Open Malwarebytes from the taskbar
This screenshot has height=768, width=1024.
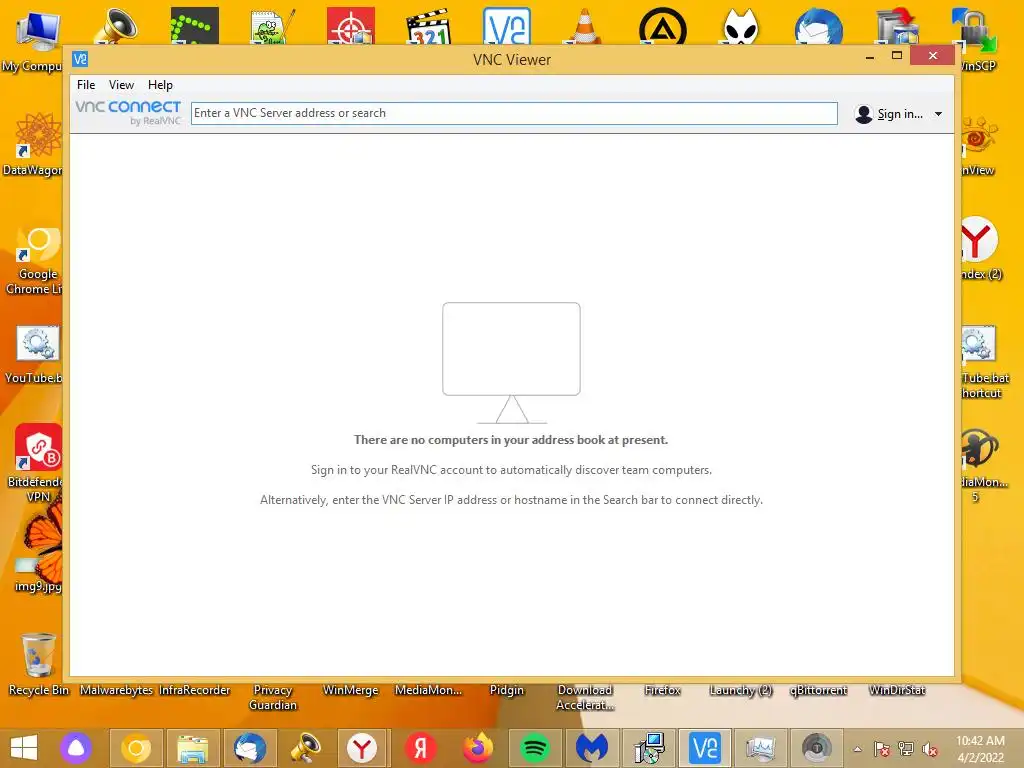[x=592, y=748]
